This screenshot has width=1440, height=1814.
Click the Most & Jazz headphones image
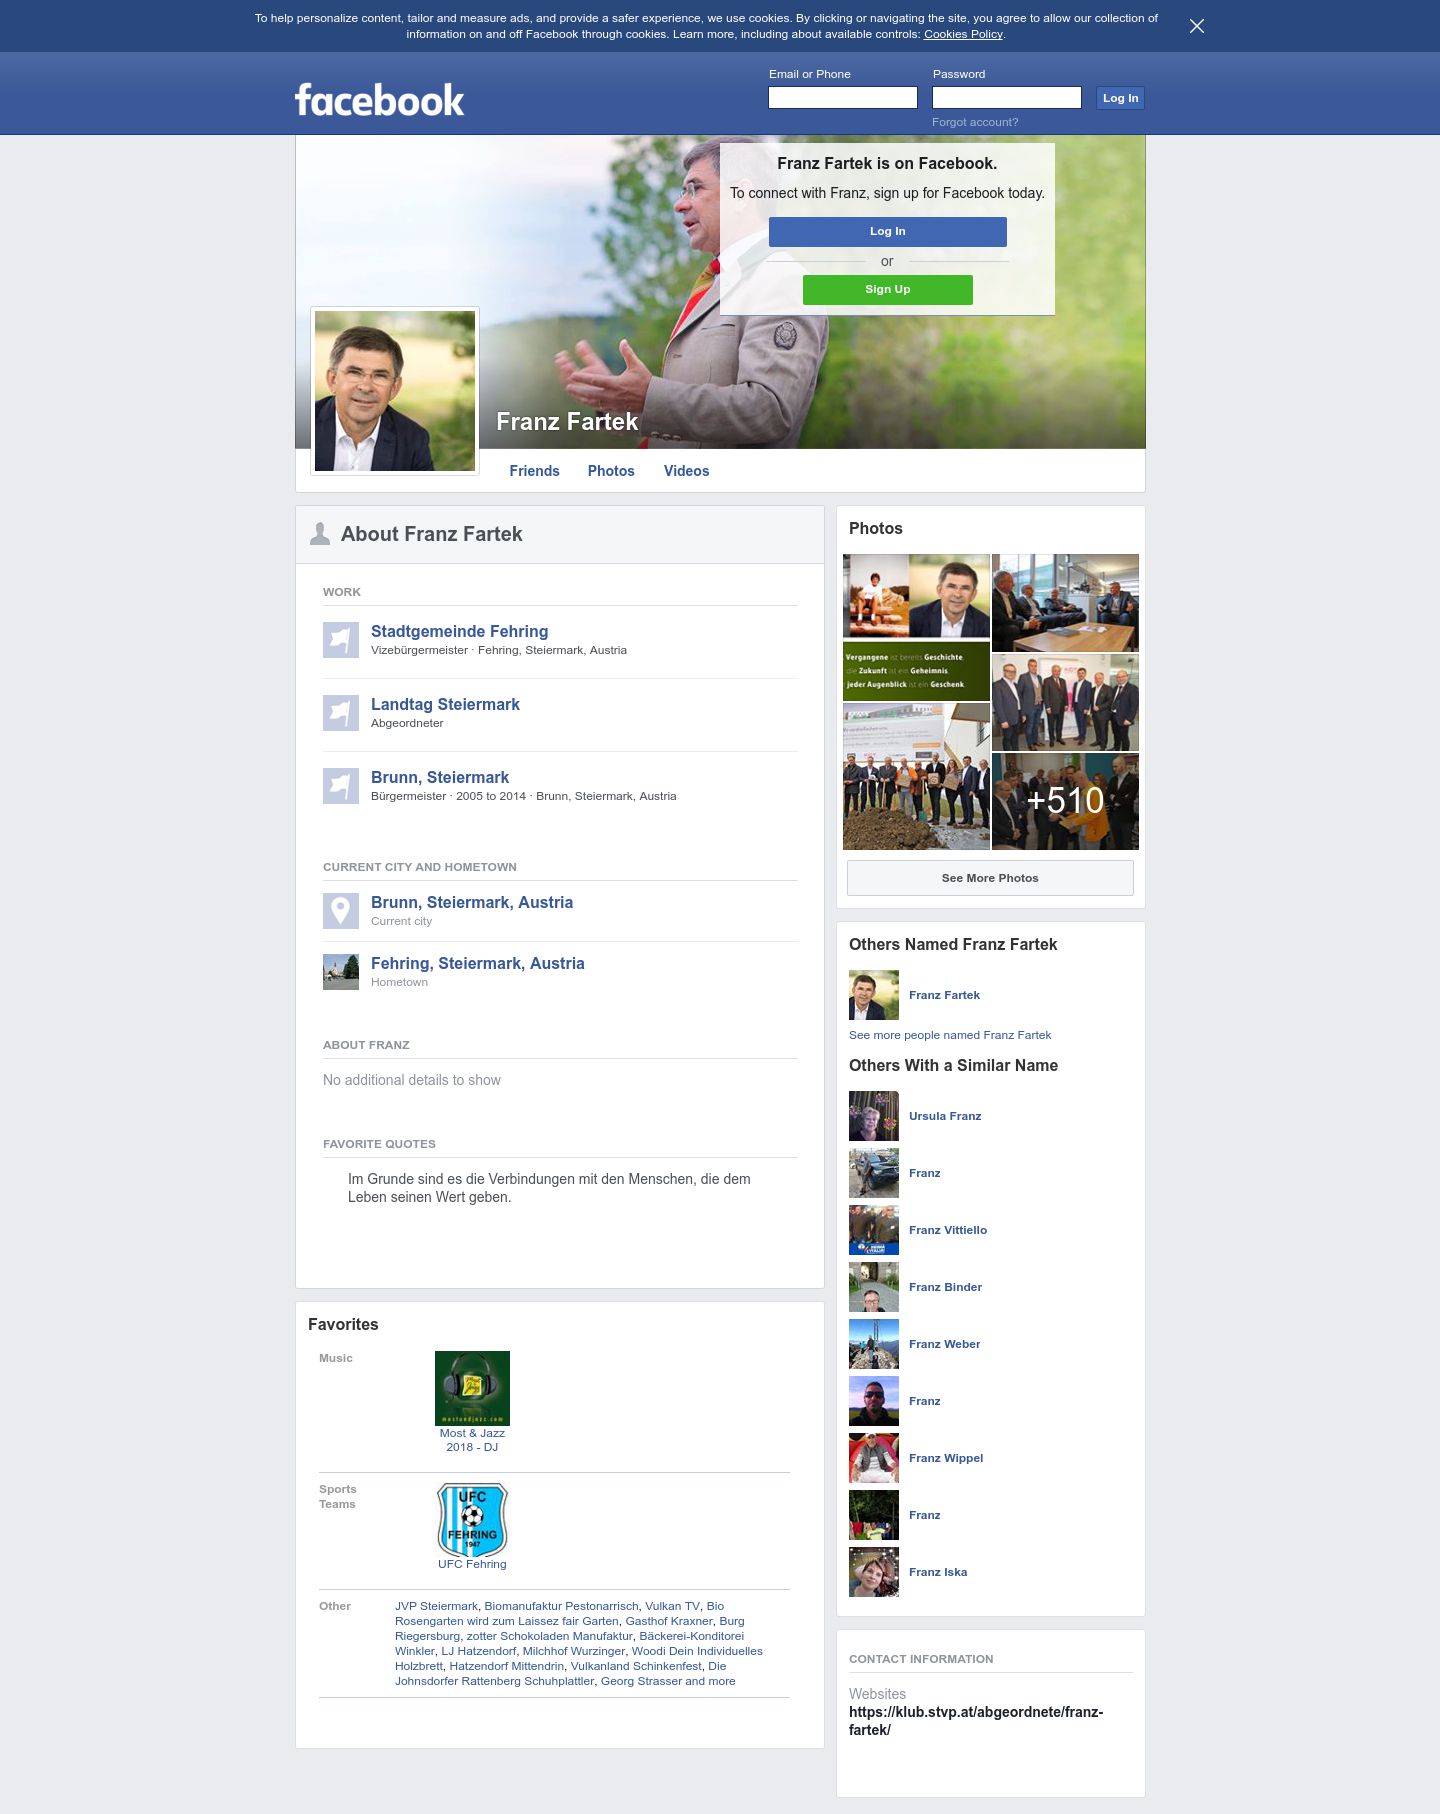[x=472, y=1388]
